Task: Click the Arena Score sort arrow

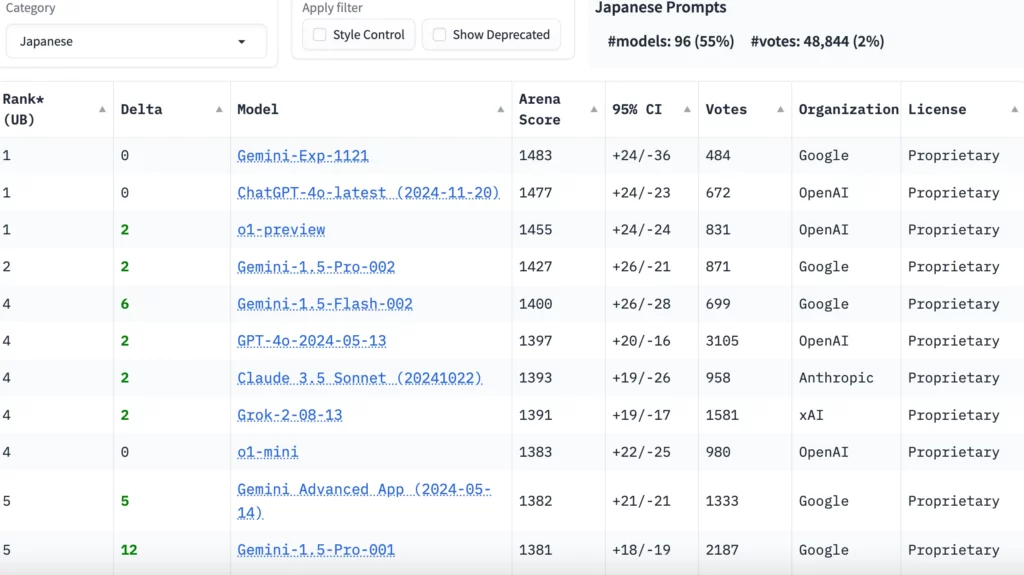Action: (x=594, y=109)
